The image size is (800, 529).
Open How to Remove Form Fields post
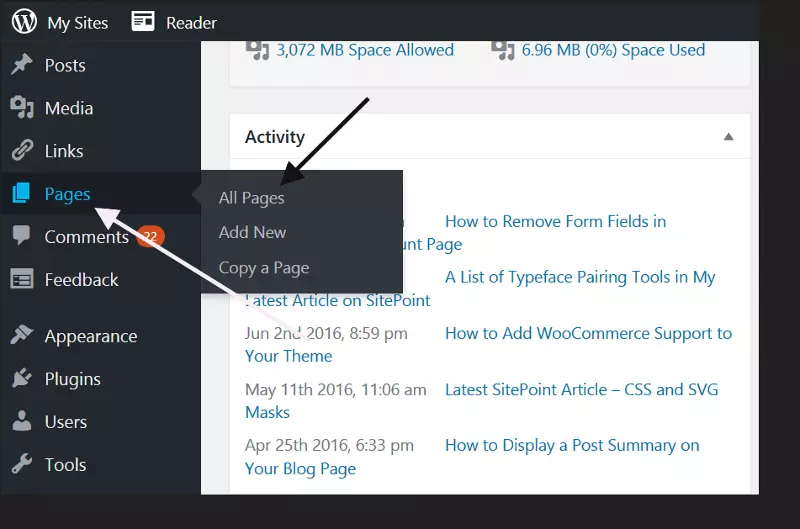click(556, 221)
